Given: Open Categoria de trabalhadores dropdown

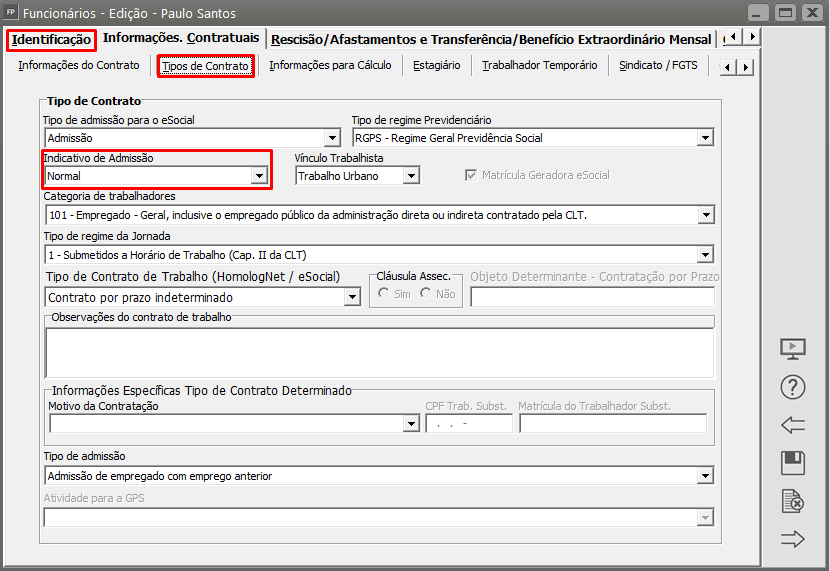Looking at the screenshot, I should tap(706, 215).
